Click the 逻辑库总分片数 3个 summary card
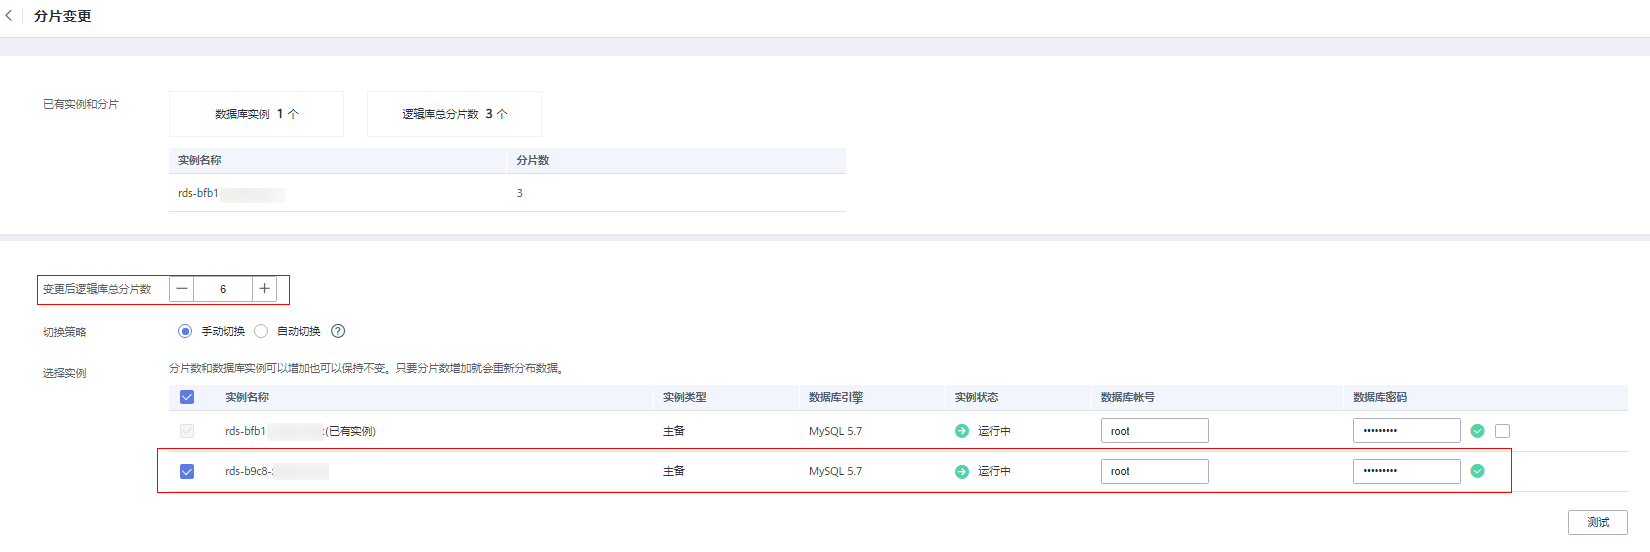This screenshot has width=1650, height=552. (454, 114)
